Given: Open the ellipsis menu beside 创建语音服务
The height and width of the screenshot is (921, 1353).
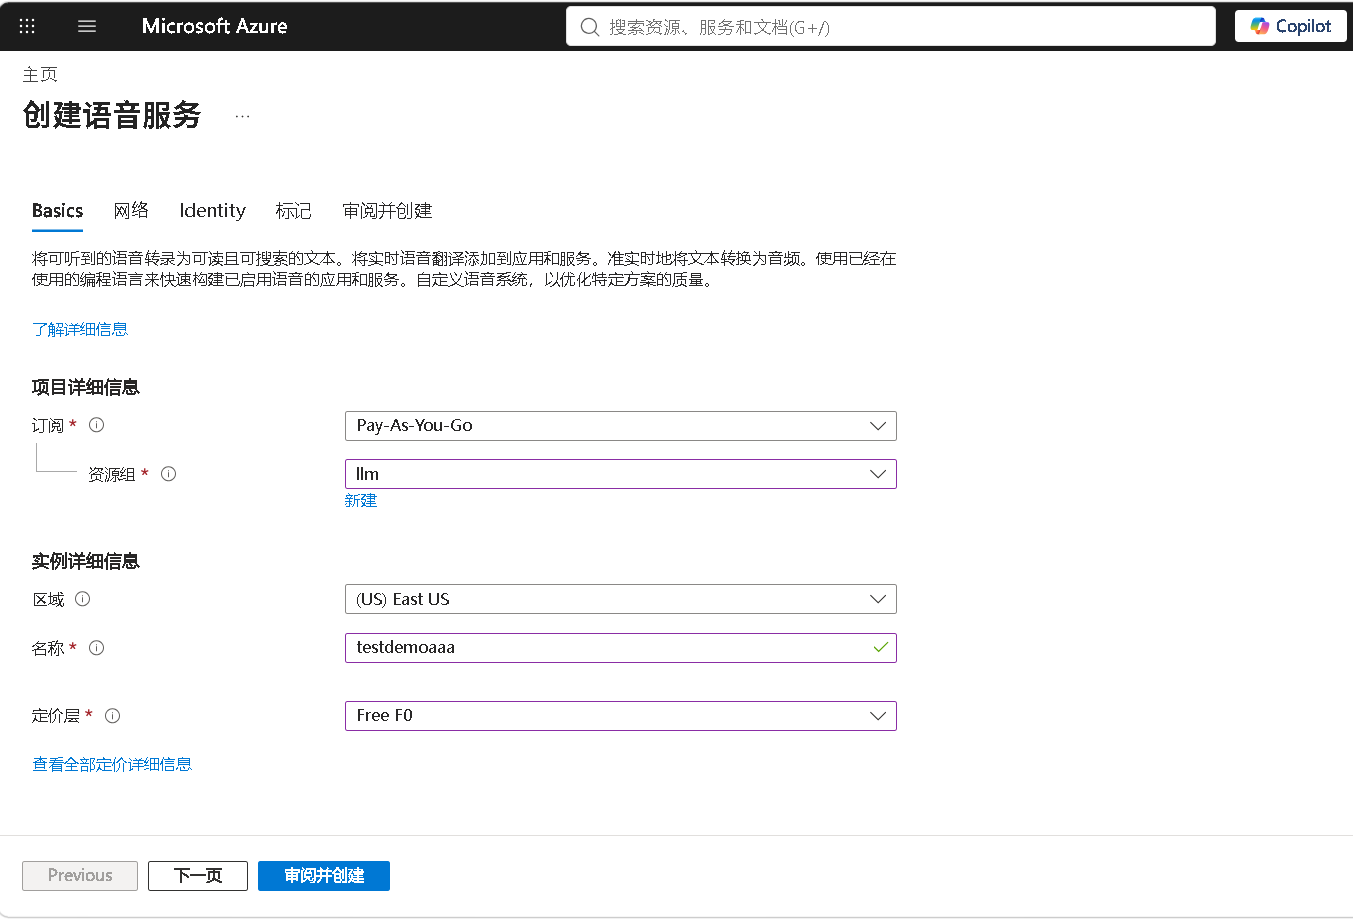Looking at the screenshot, I should pos(242,116).
